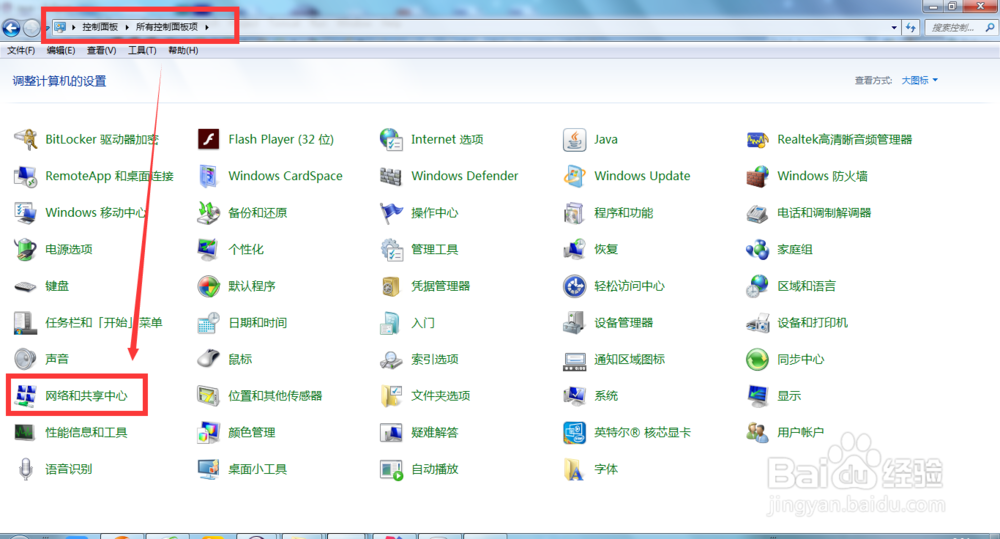Image resolution: width=1000 pixels, height=539 pixels.
Task: Click the search magnifier icon
Action: click(x=989, y=27)
